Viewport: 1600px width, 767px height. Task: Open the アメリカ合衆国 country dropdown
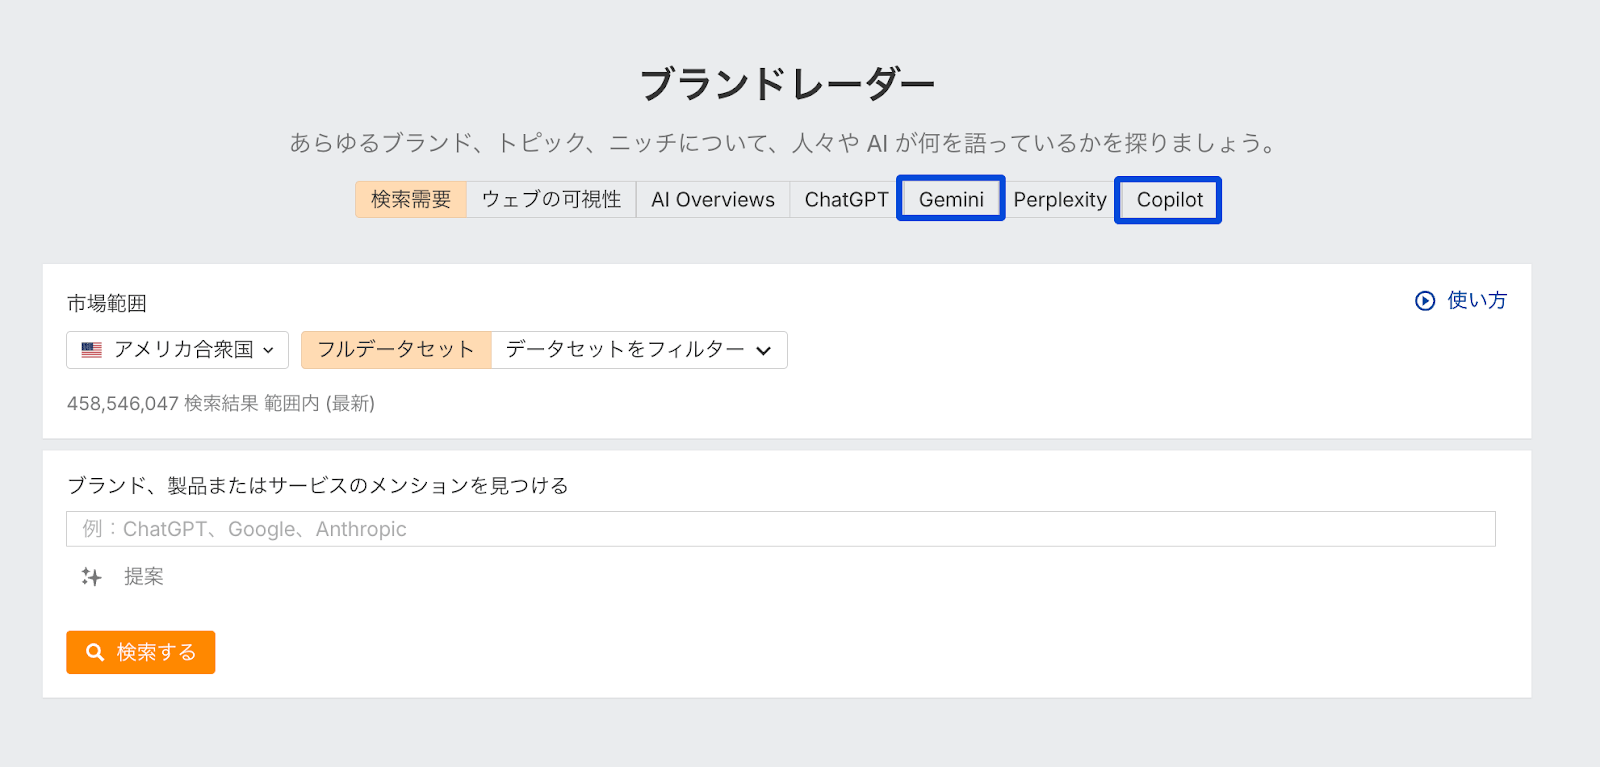tap(178, 350)
